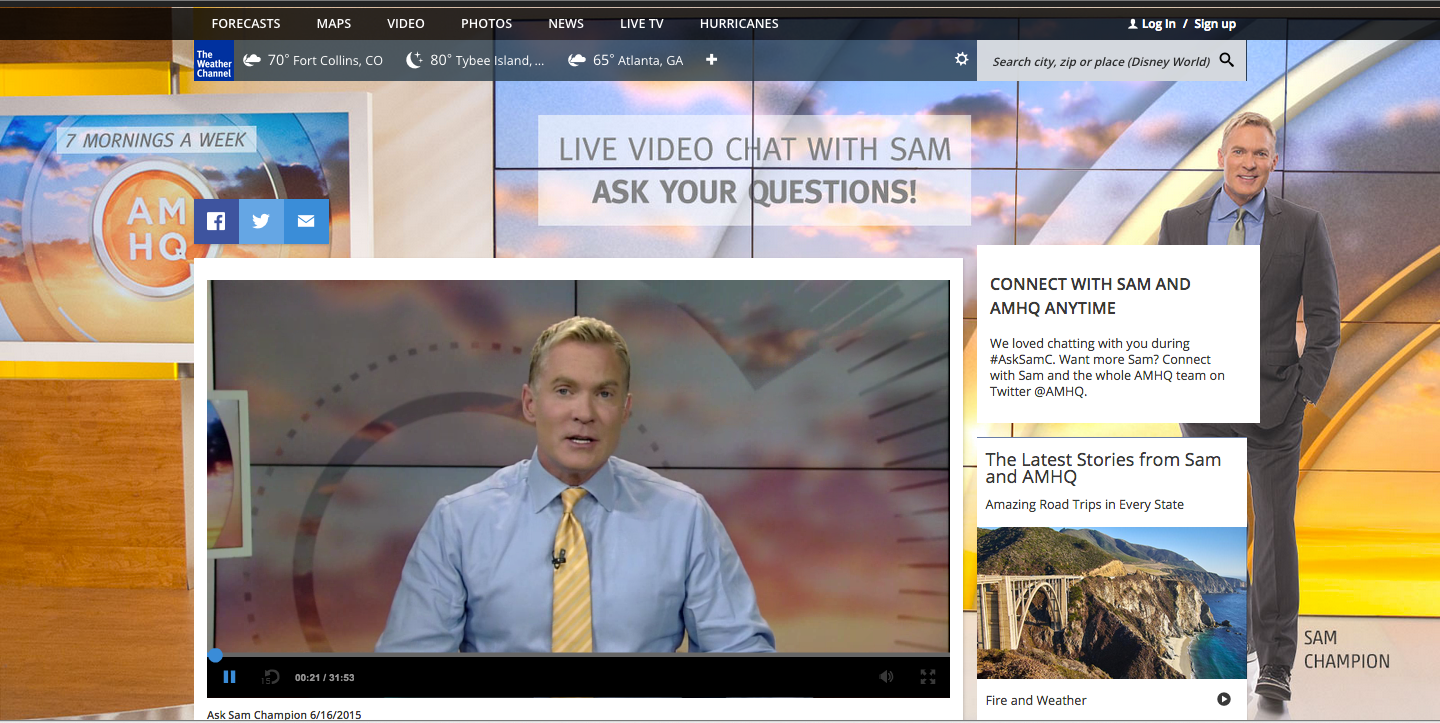The image size is (1440, 723).
Task: Play the Fire and Weather story
Action: [x=1224, y=700]
